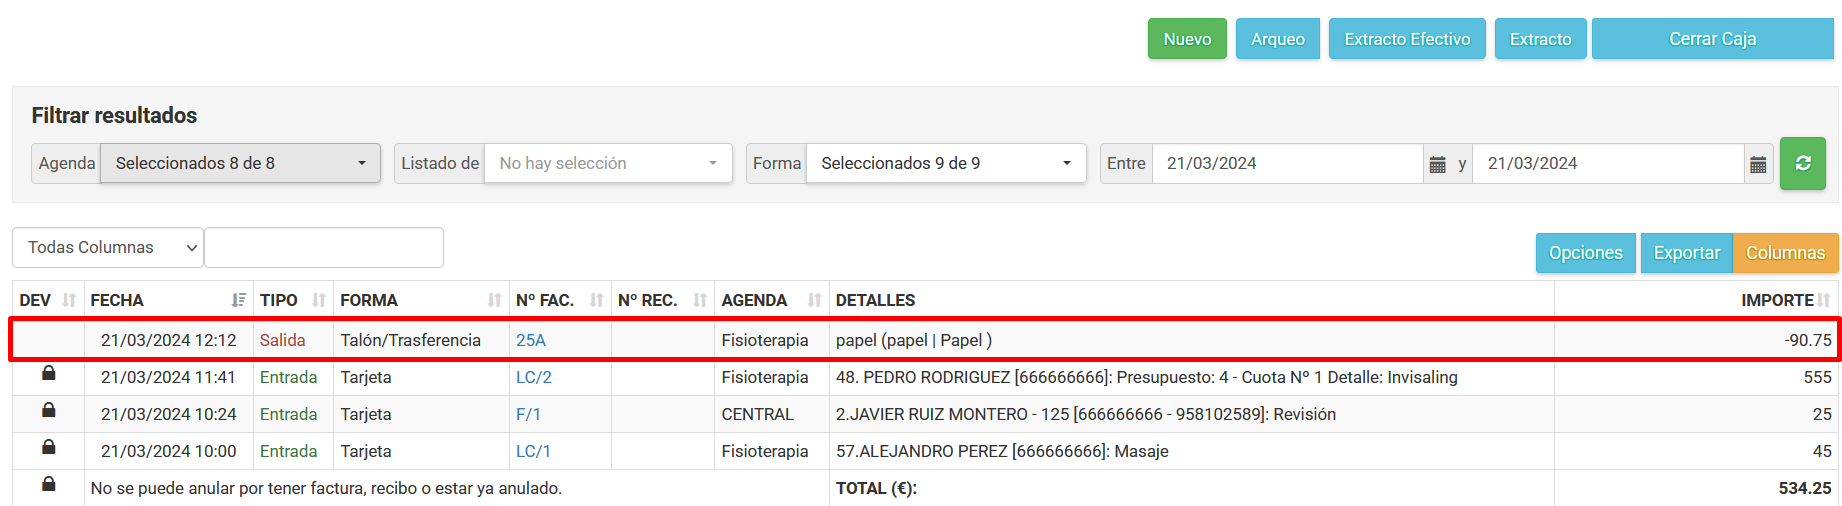Click lock icon on 10:00 entry
The height and width of the screenshot is (506, 1842).
48,448
